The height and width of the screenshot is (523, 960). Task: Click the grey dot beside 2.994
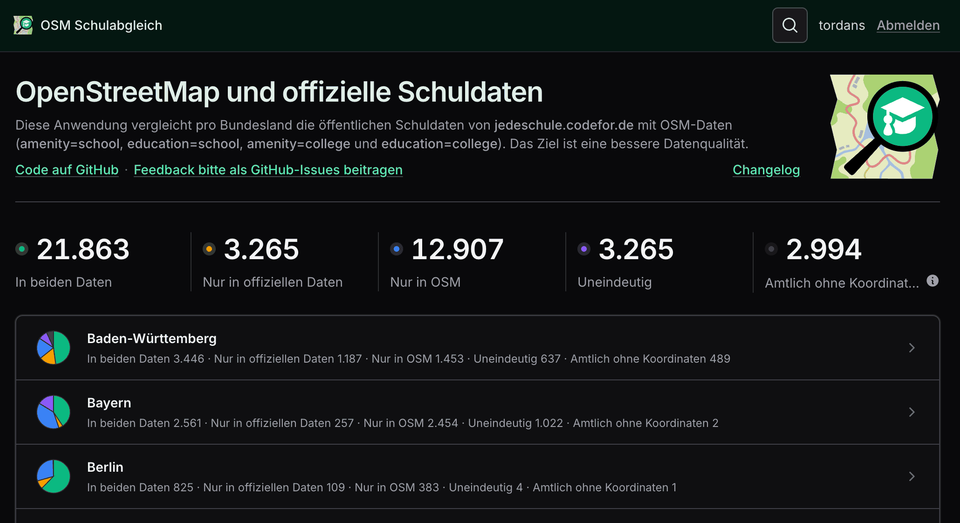click(x=771, y=249)
